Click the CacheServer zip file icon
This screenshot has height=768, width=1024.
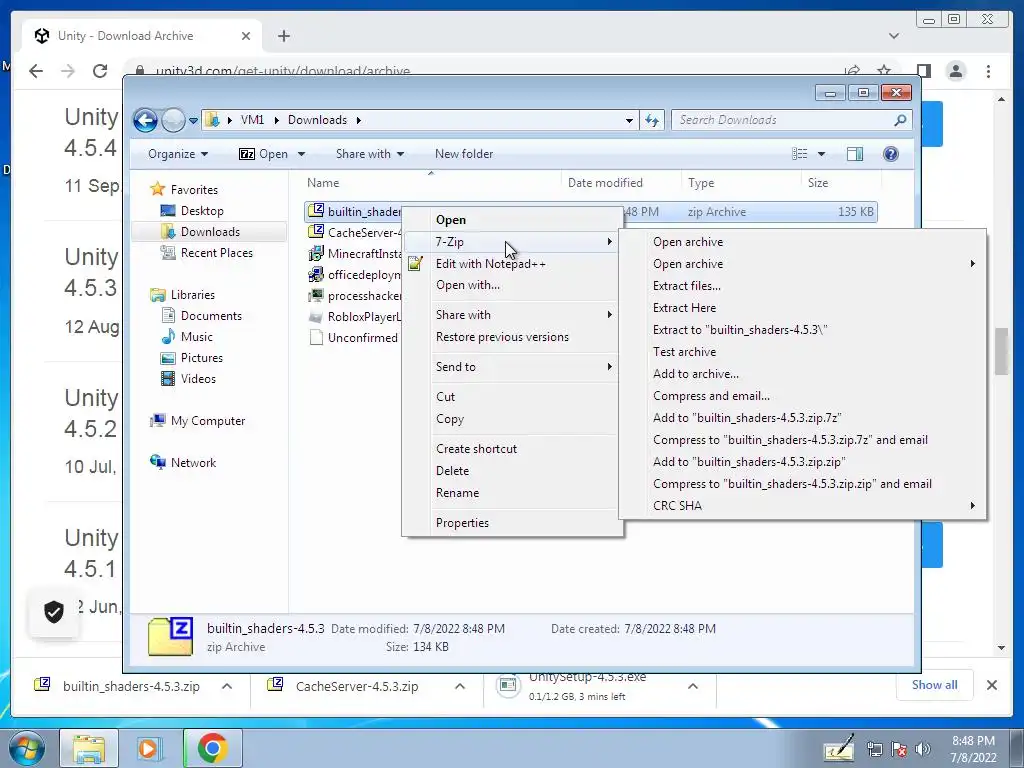(316, 231)
